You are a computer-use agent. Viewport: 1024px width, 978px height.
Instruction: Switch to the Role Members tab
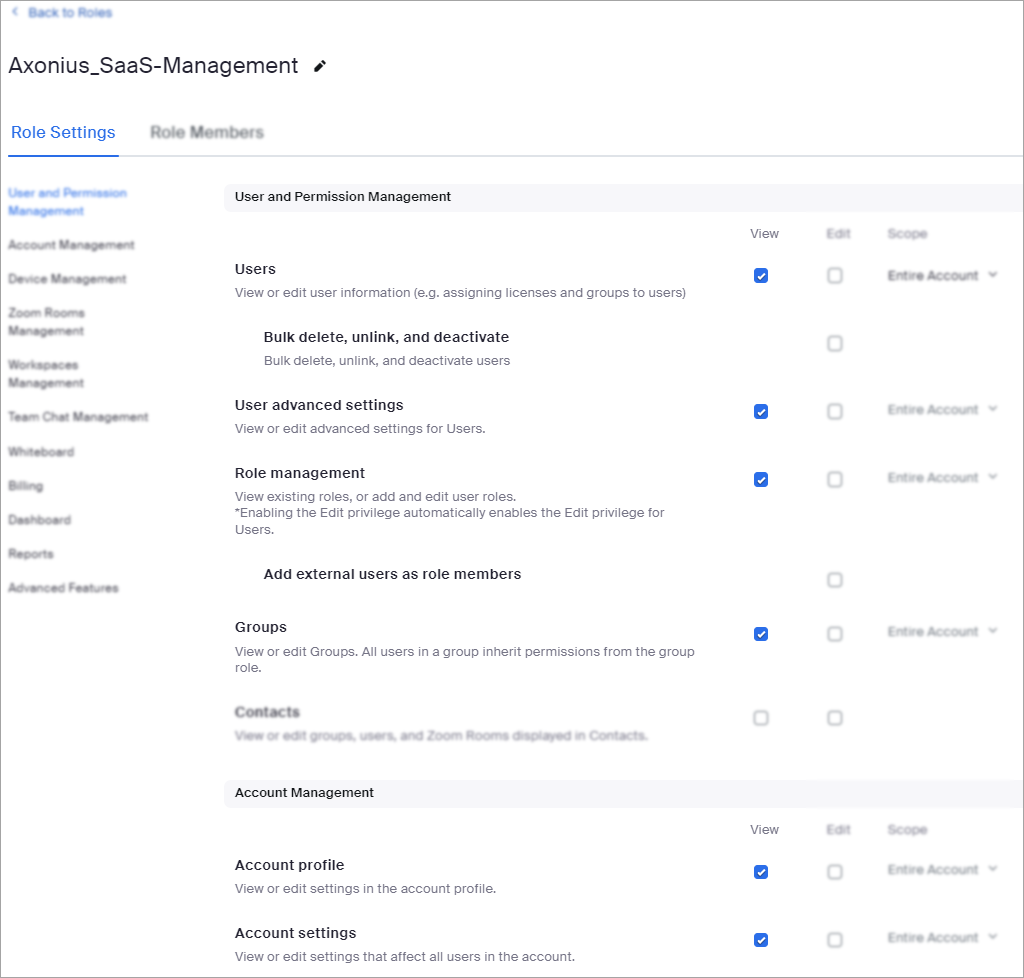coord(207,133)
